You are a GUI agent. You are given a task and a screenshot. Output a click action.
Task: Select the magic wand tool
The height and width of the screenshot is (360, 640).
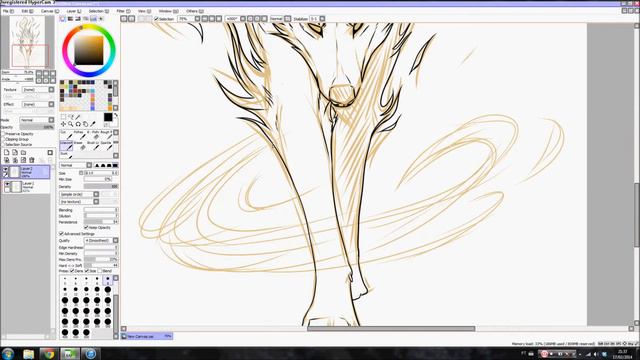tap(78, 117)
